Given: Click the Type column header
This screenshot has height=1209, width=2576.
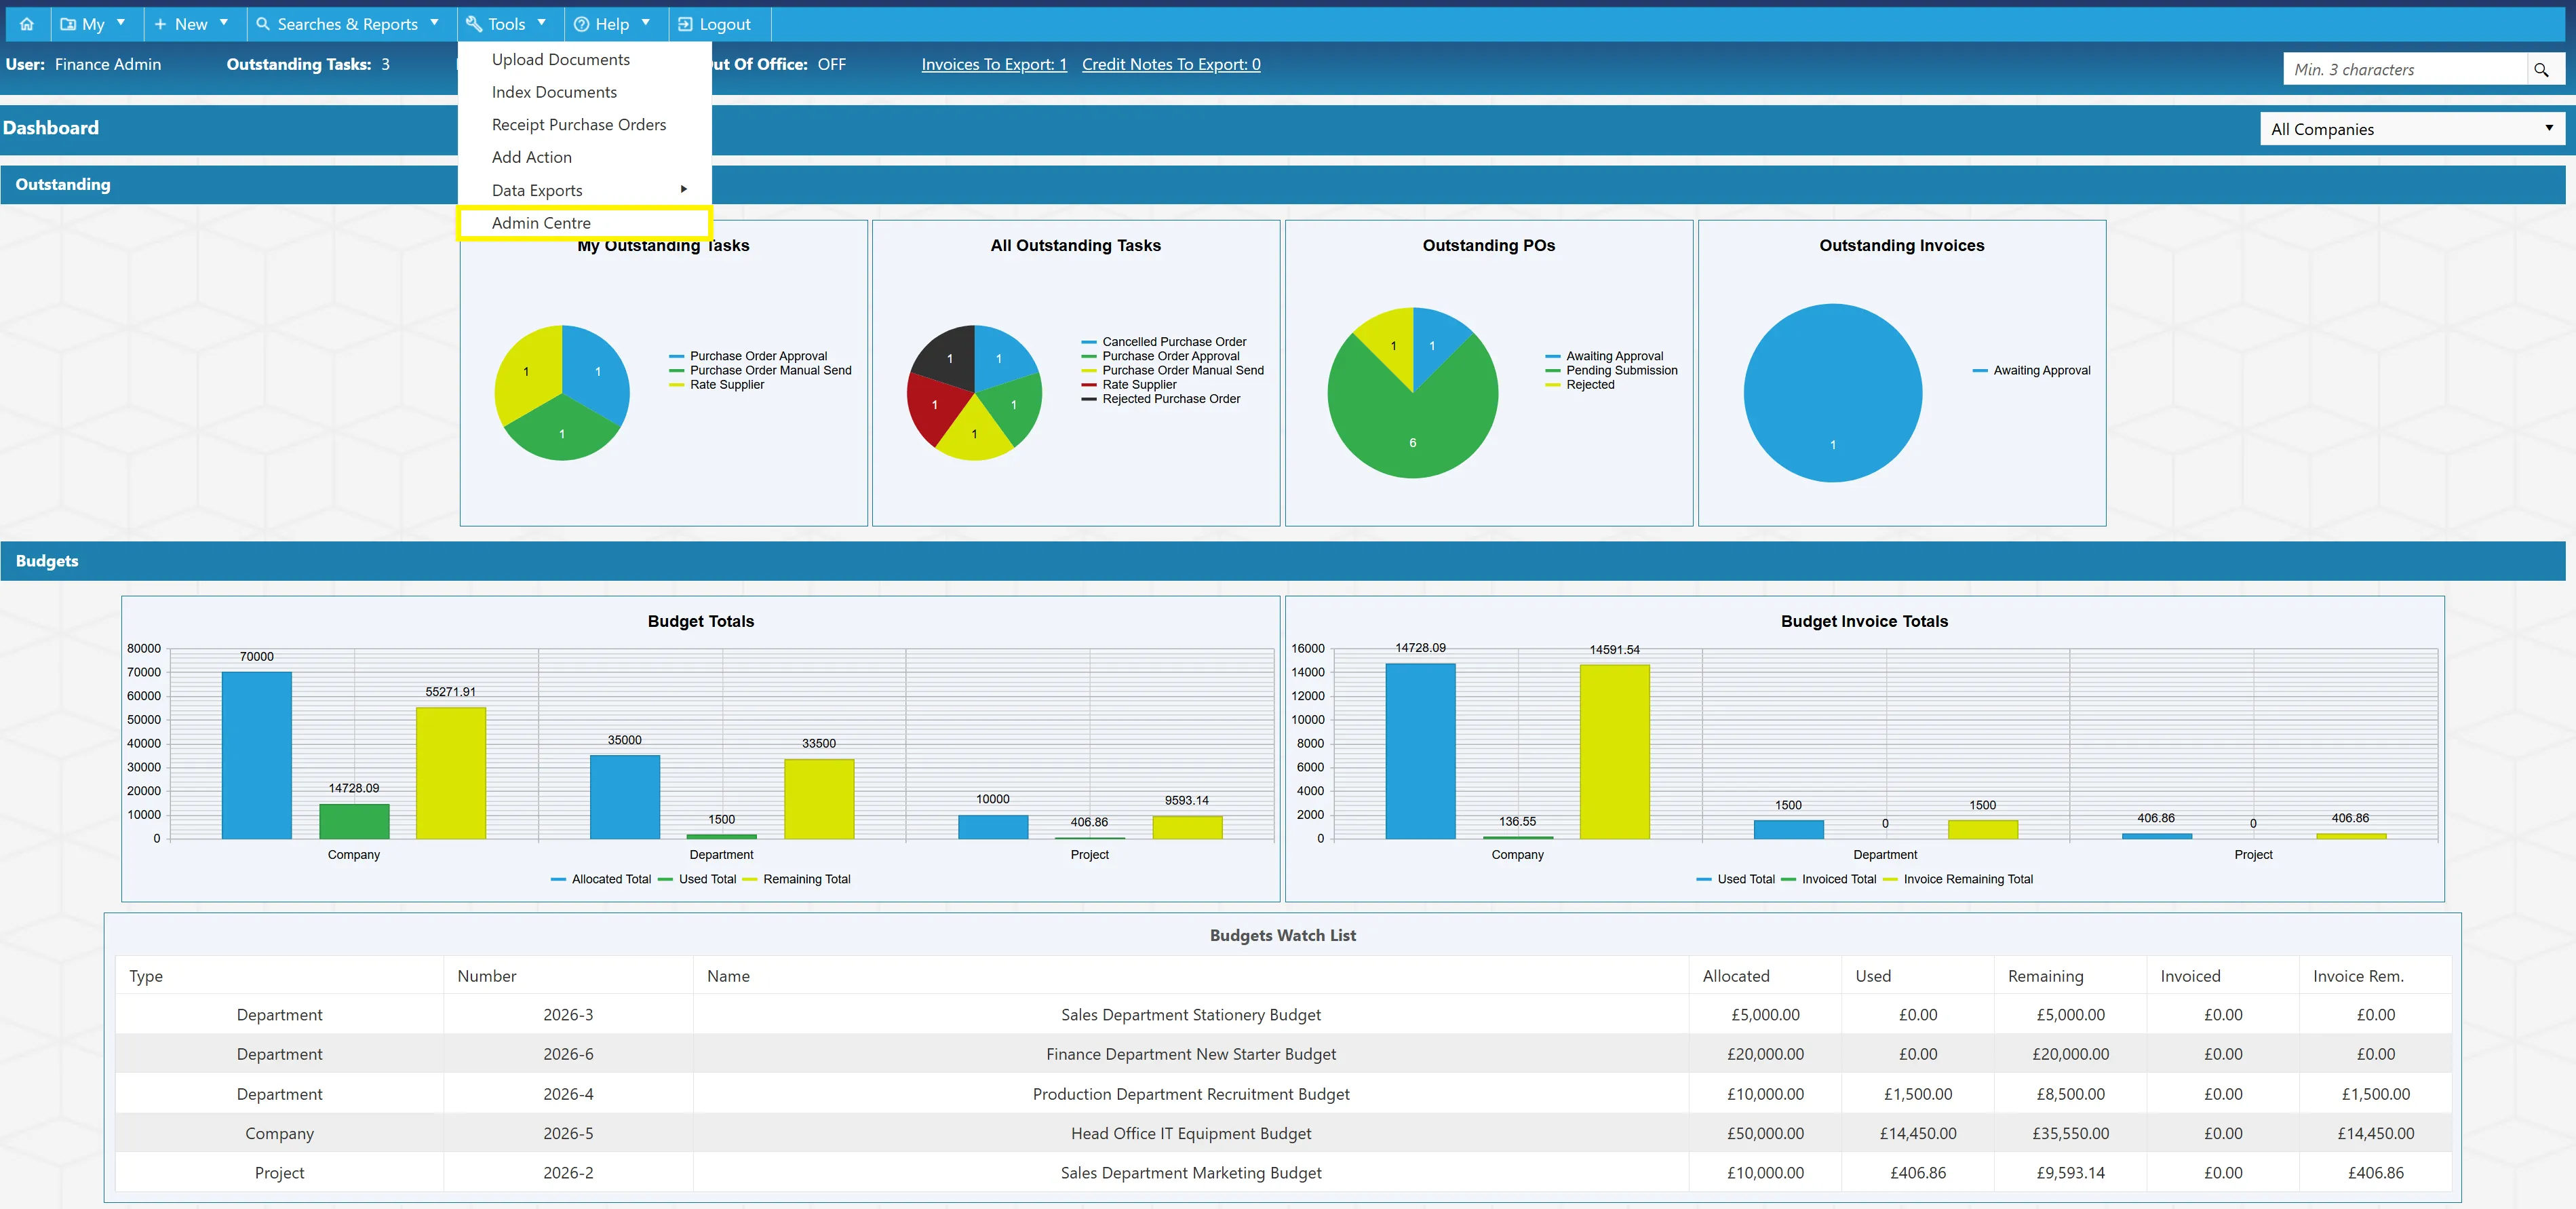Looking at the screenshot, I should [x=279, y=976].
